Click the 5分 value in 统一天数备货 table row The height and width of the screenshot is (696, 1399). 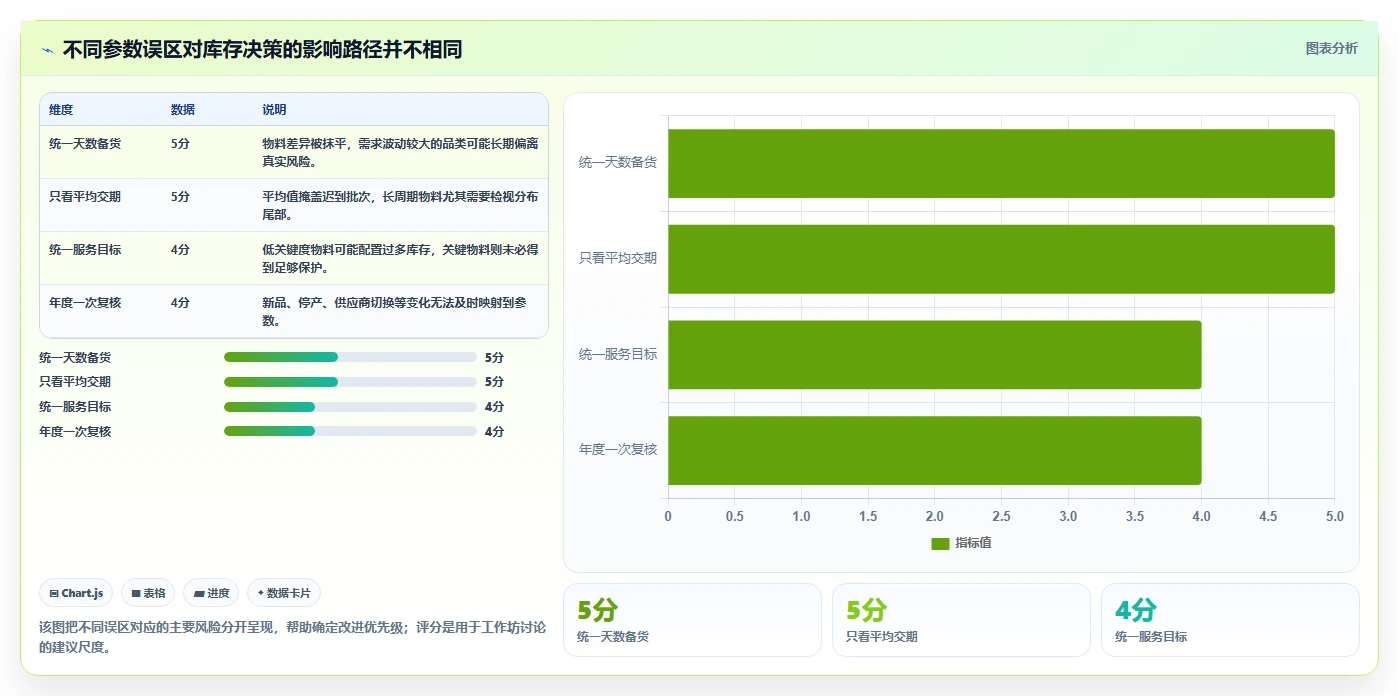point(180,144)
